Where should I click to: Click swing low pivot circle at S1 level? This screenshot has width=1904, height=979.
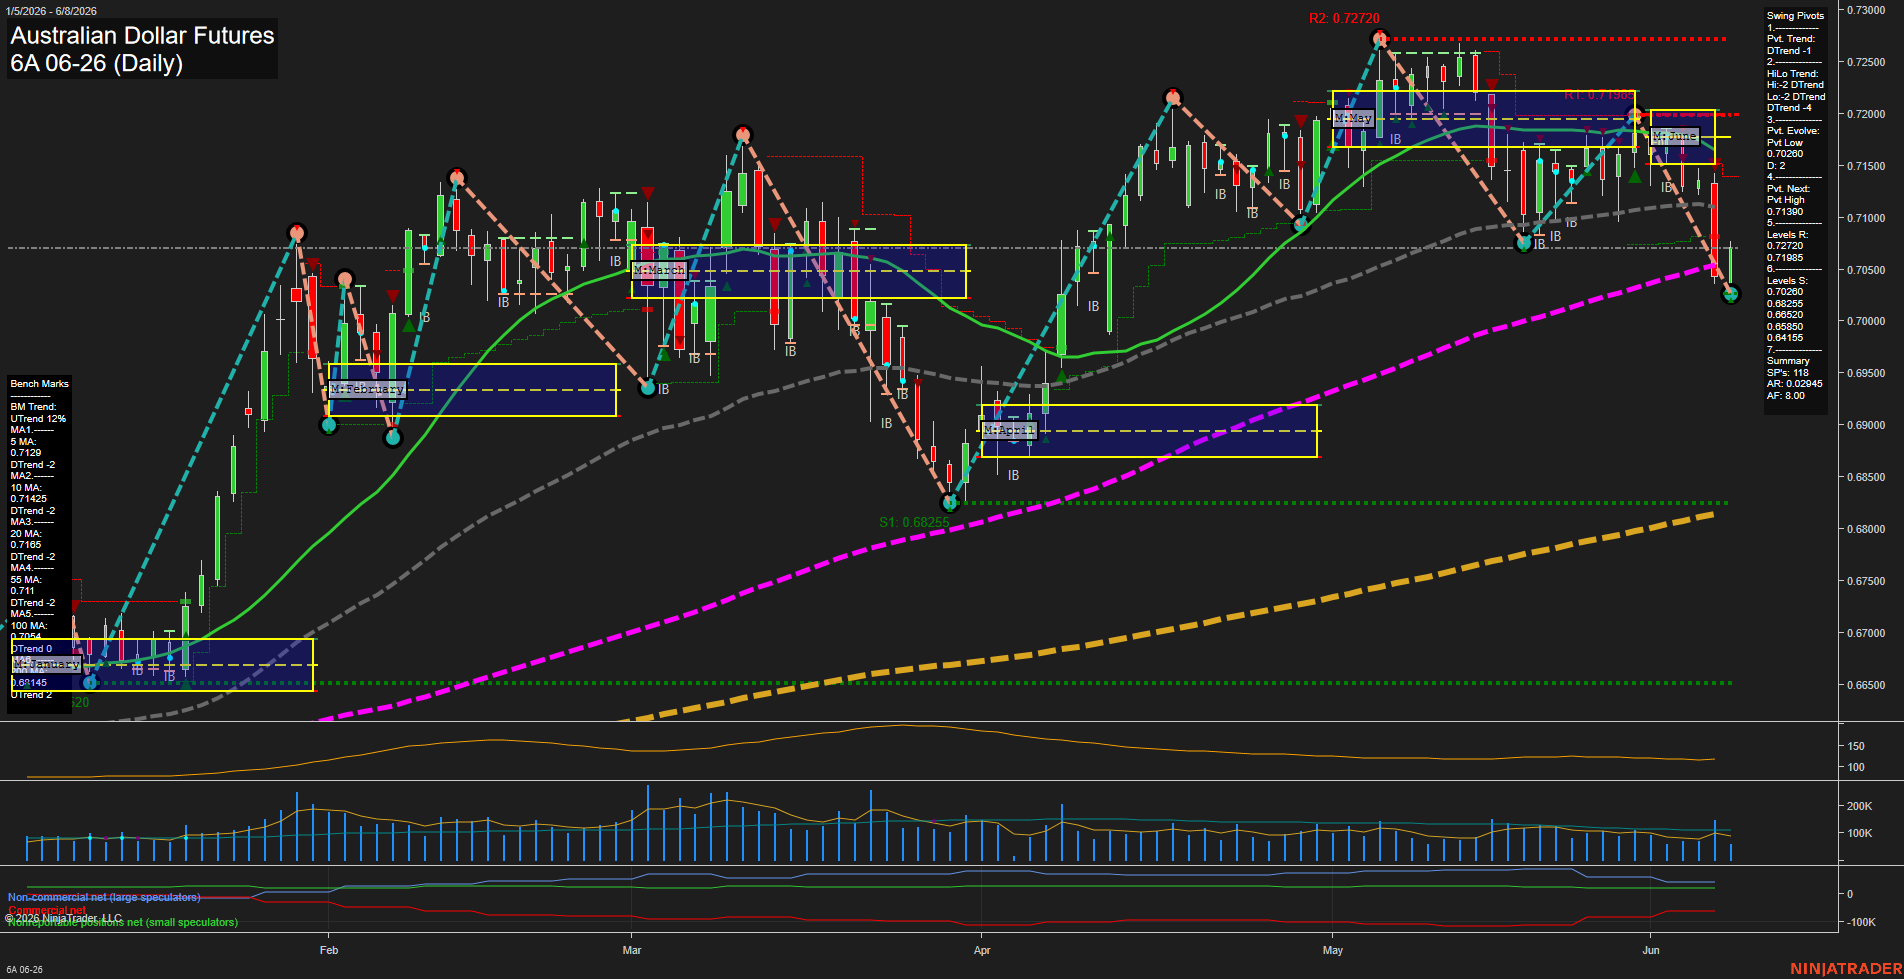tap(950, 503)
